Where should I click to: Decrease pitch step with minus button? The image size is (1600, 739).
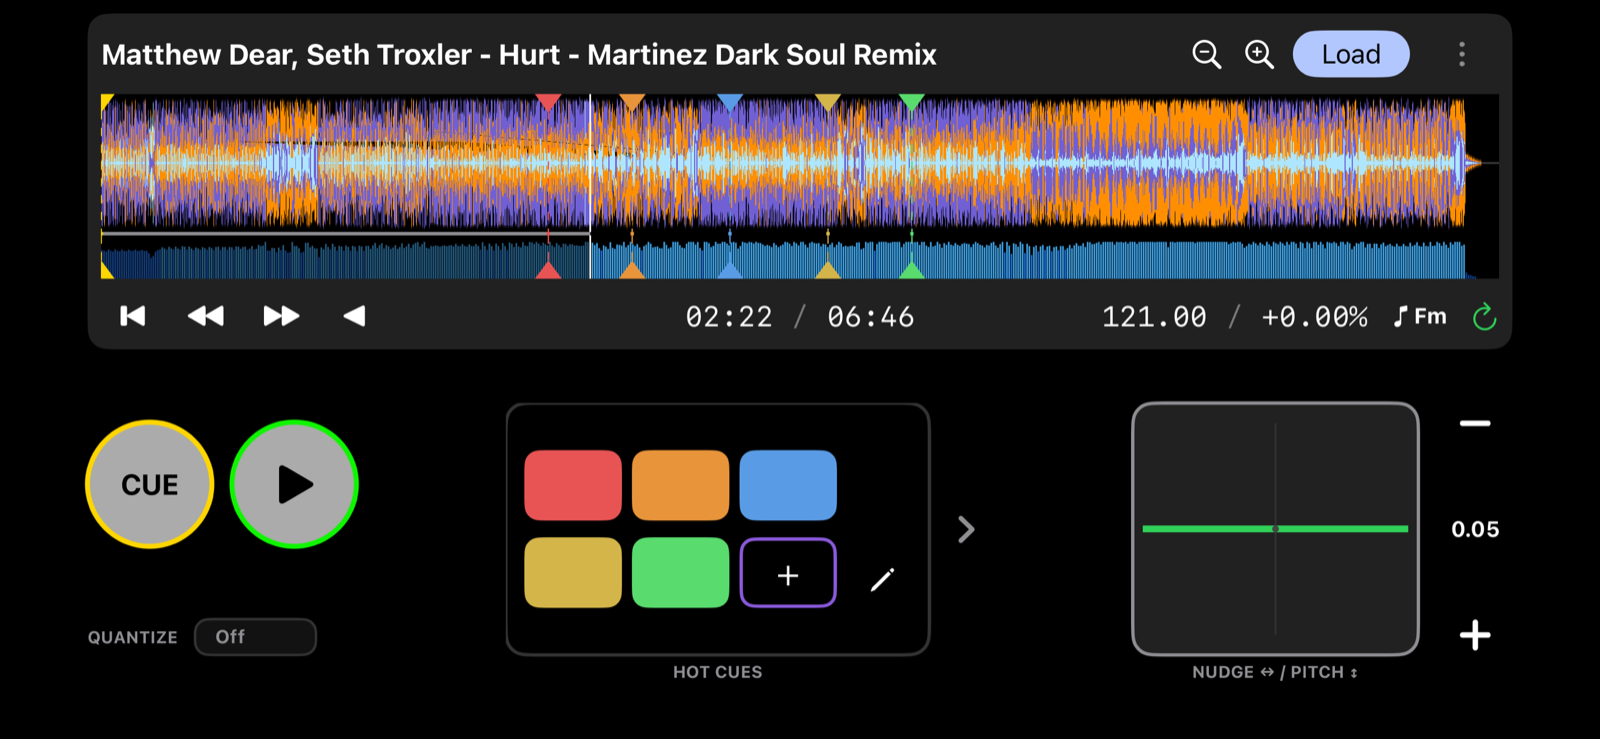[1475, 424]
